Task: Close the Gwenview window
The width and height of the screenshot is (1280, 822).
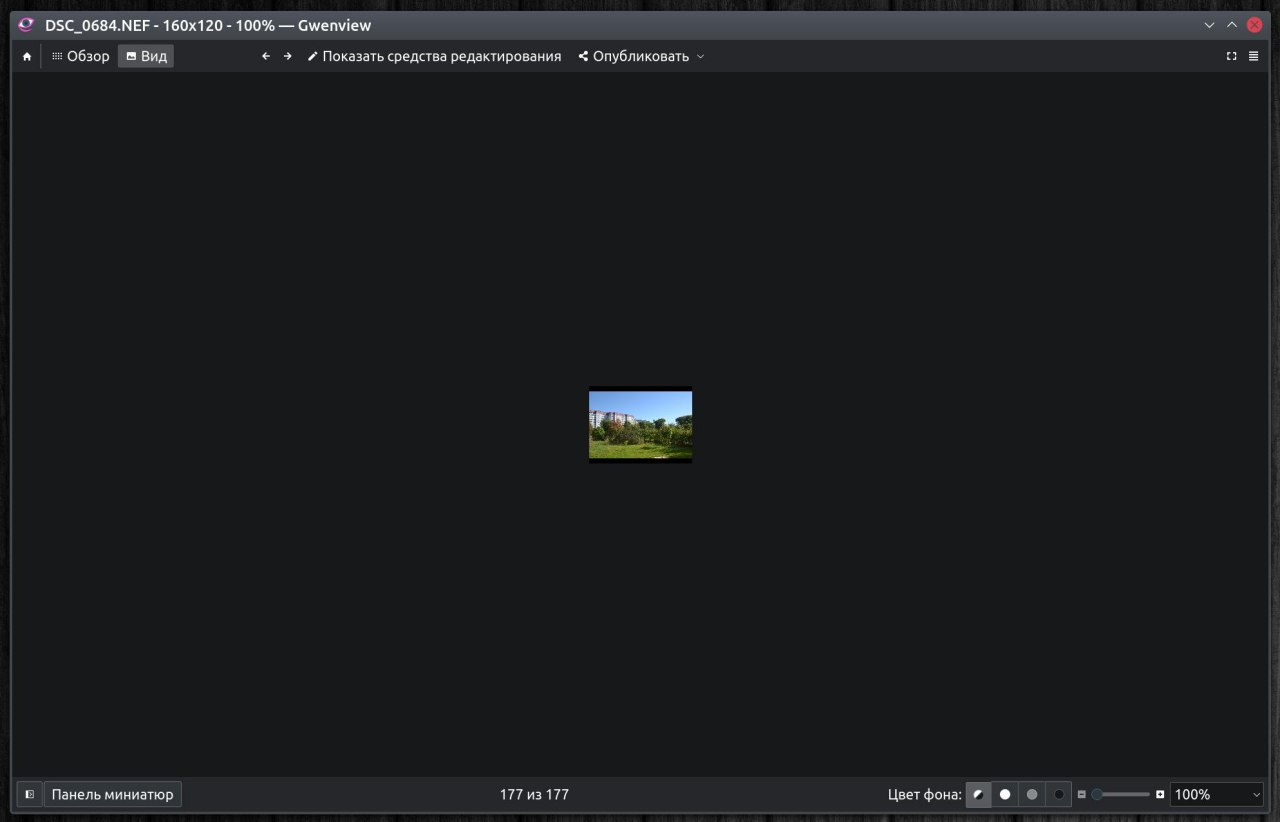Action: 1255,25
